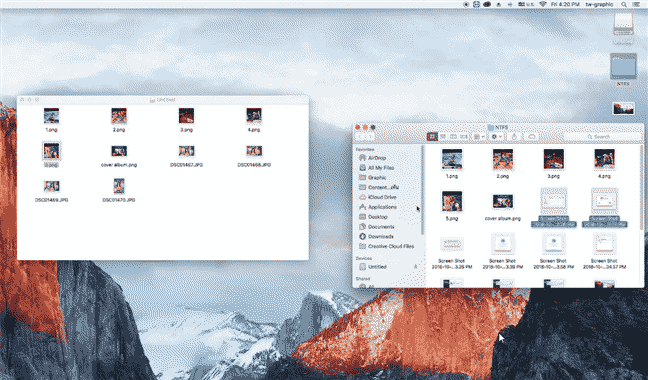Switch NTFS window to list view
The height and width of the screenshot is (380, 648).
(443, 136)
